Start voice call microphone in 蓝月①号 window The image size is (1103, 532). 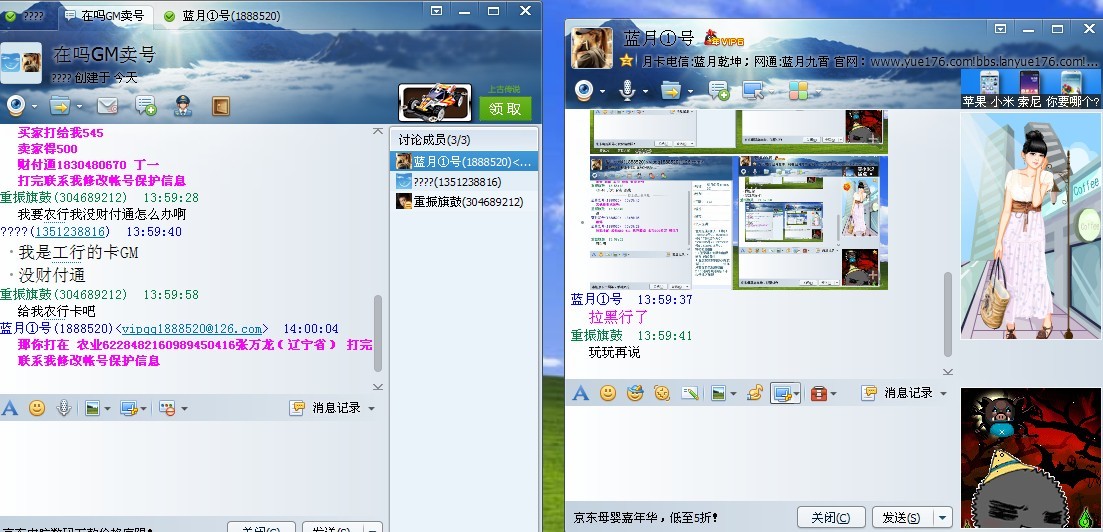click(x=627, y=90)
